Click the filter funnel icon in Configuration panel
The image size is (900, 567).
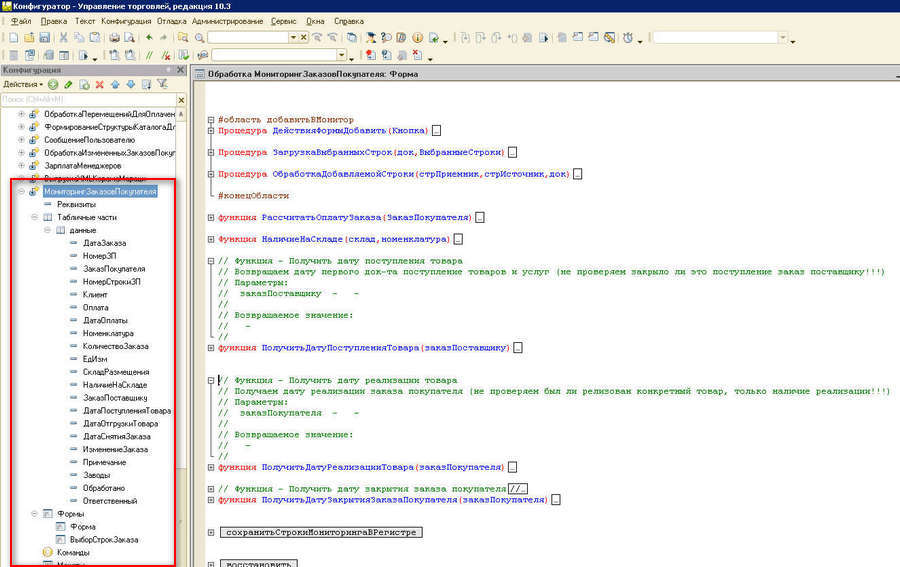coord(162,85)
